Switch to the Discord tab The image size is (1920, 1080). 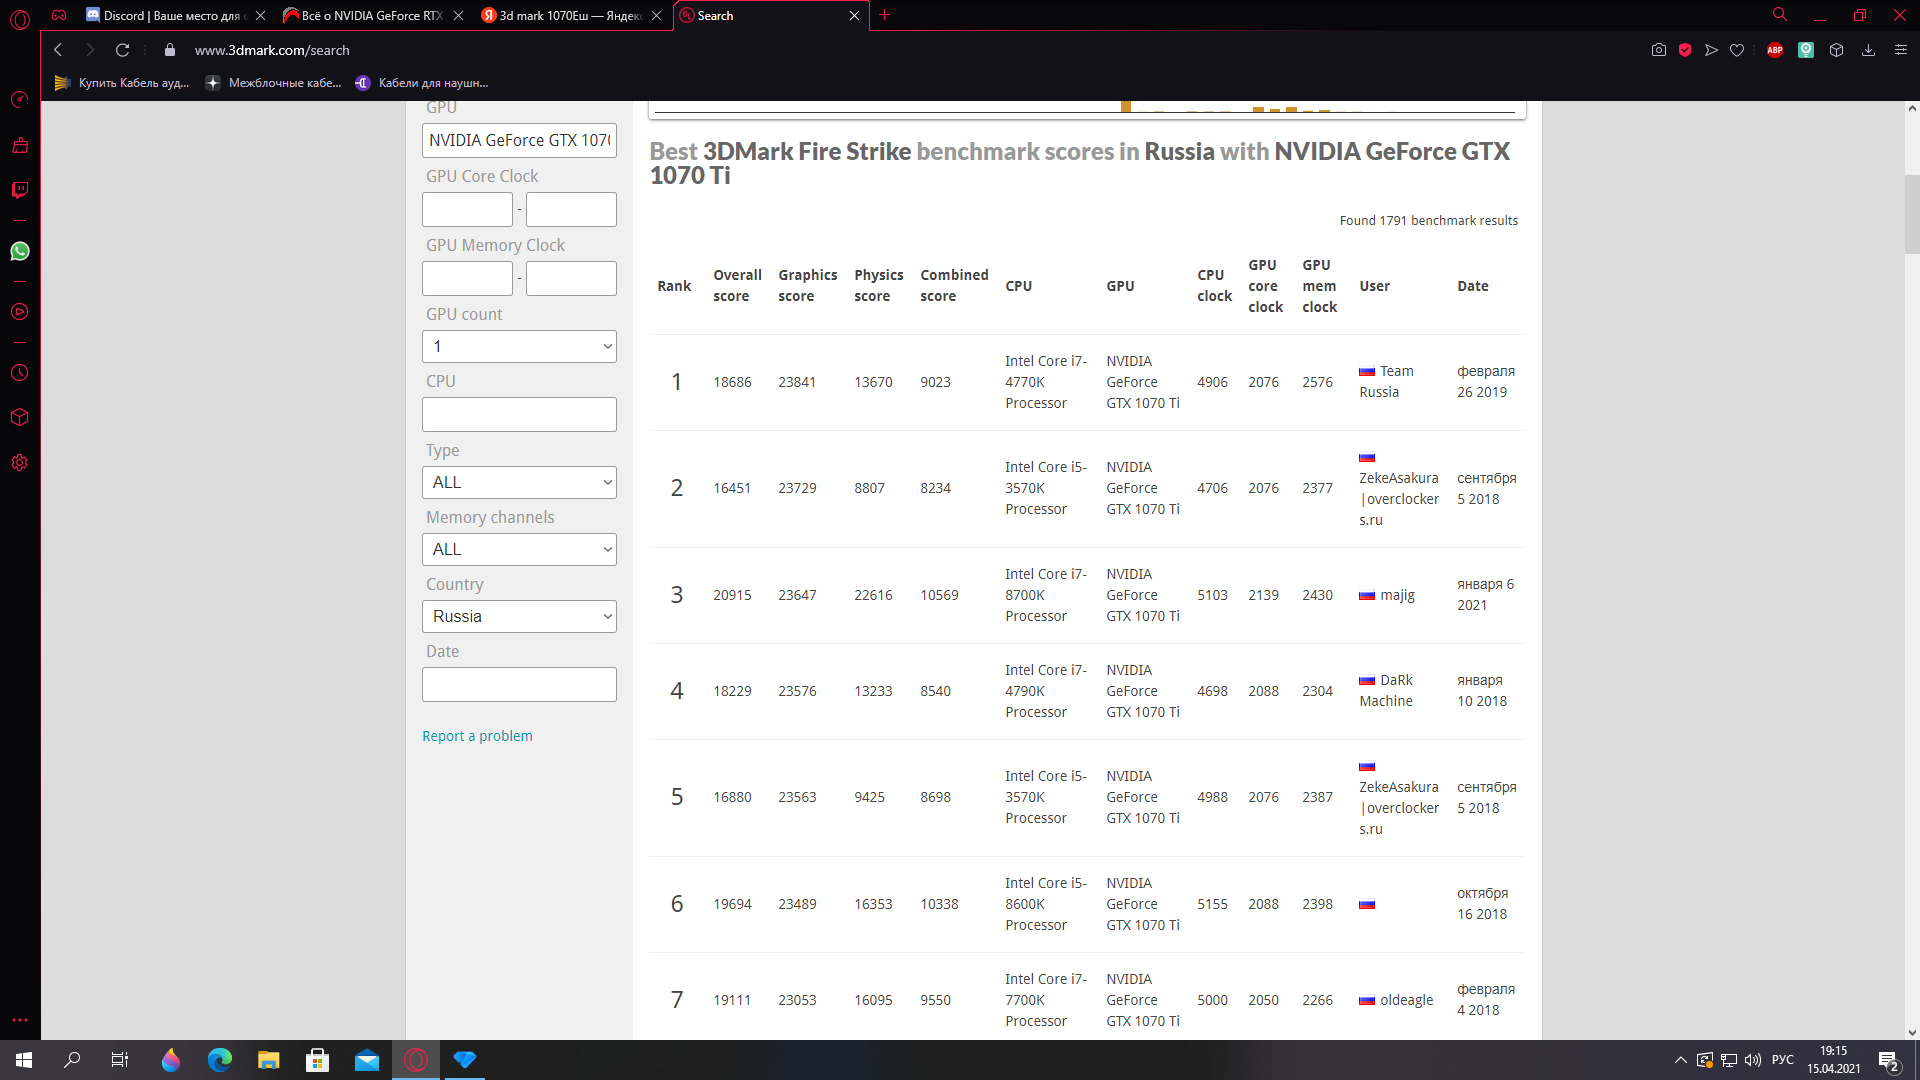(x=170, y=15)
